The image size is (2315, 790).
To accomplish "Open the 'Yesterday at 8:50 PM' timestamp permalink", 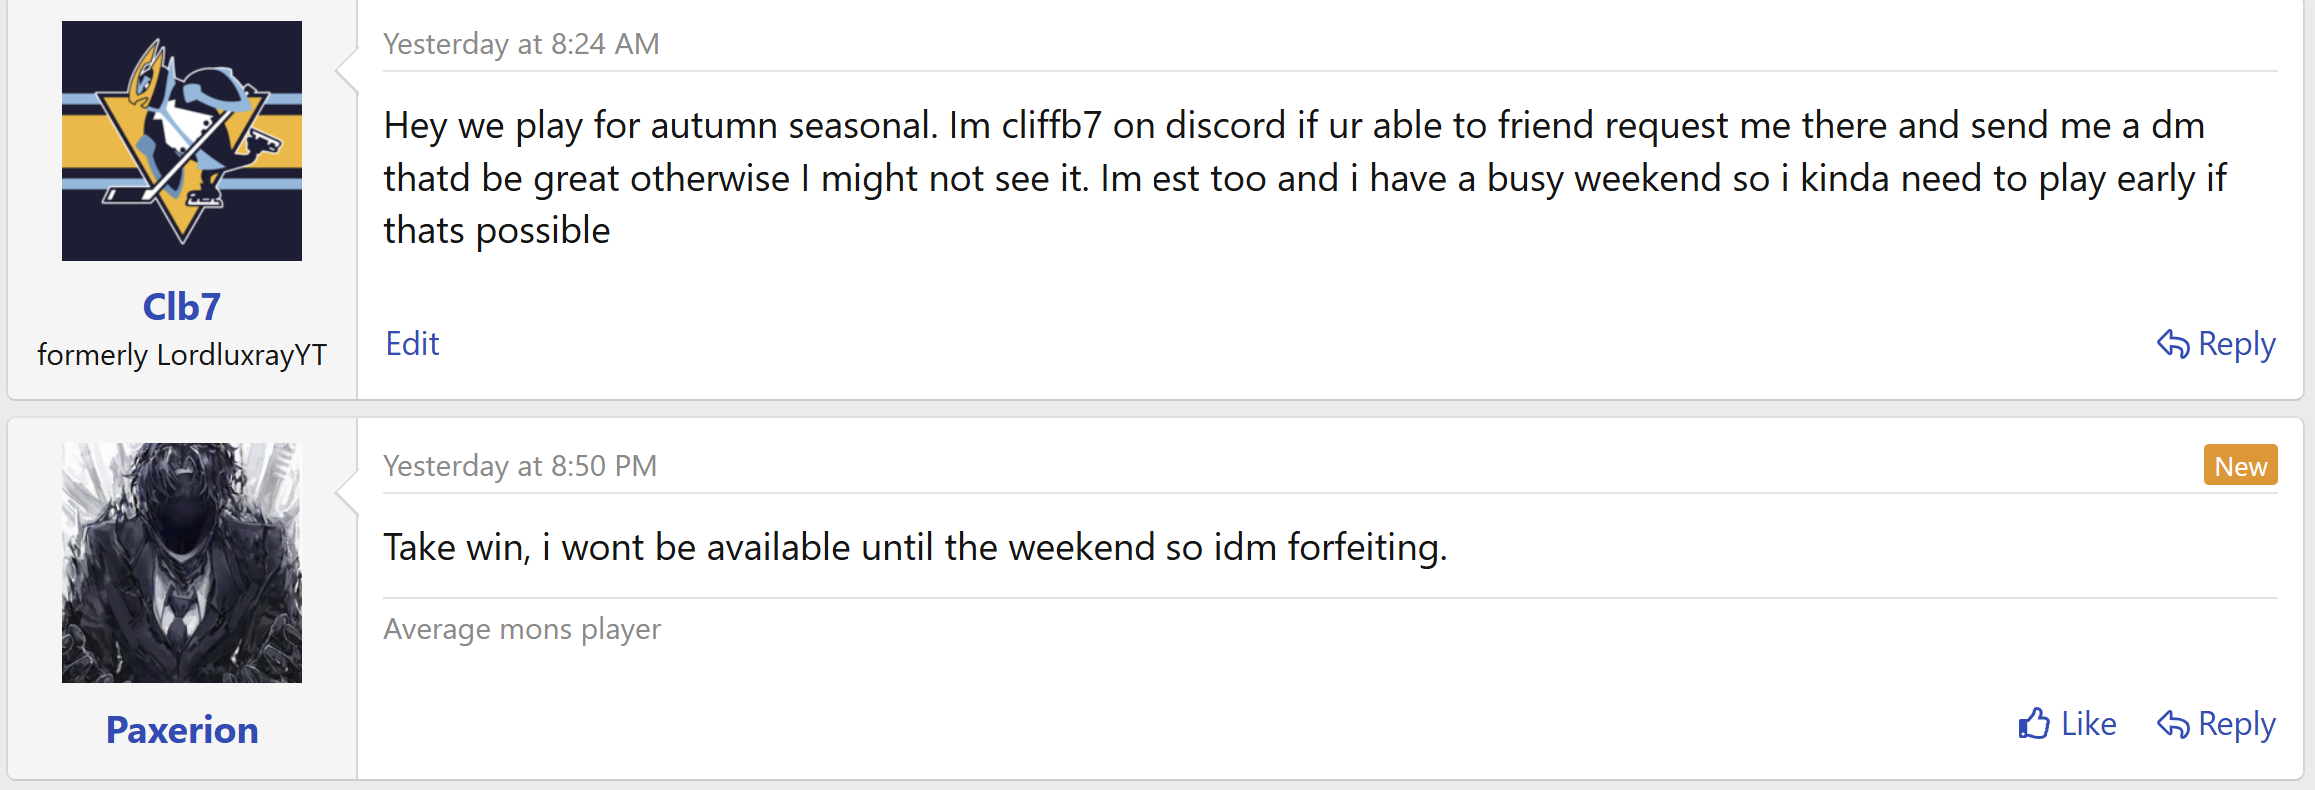I will click(x=520, y=466).
